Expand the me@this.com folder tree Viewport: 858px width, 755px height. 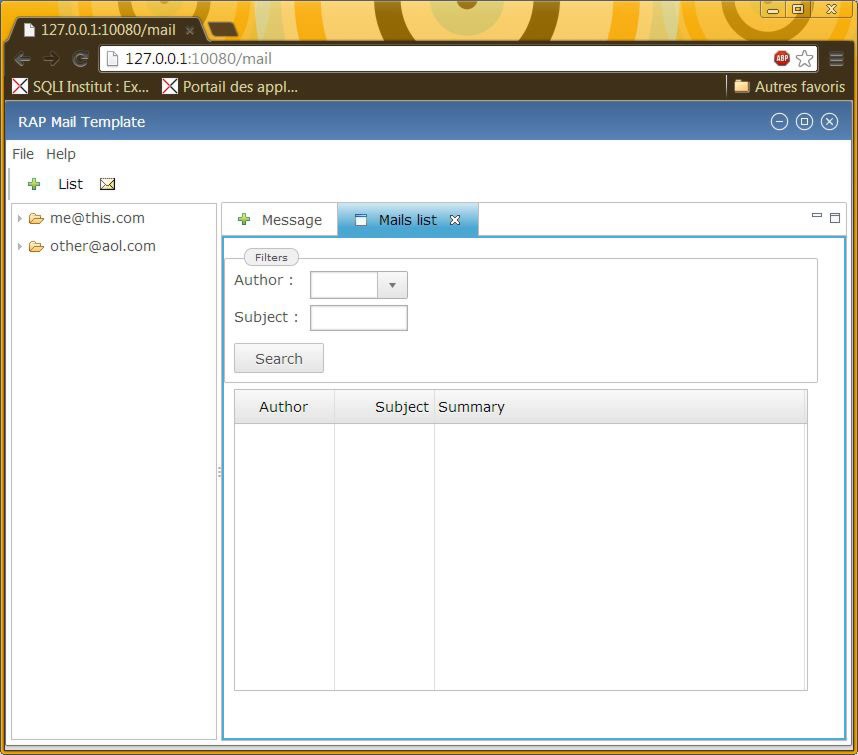pyautogui.click(x=20, y=218)
